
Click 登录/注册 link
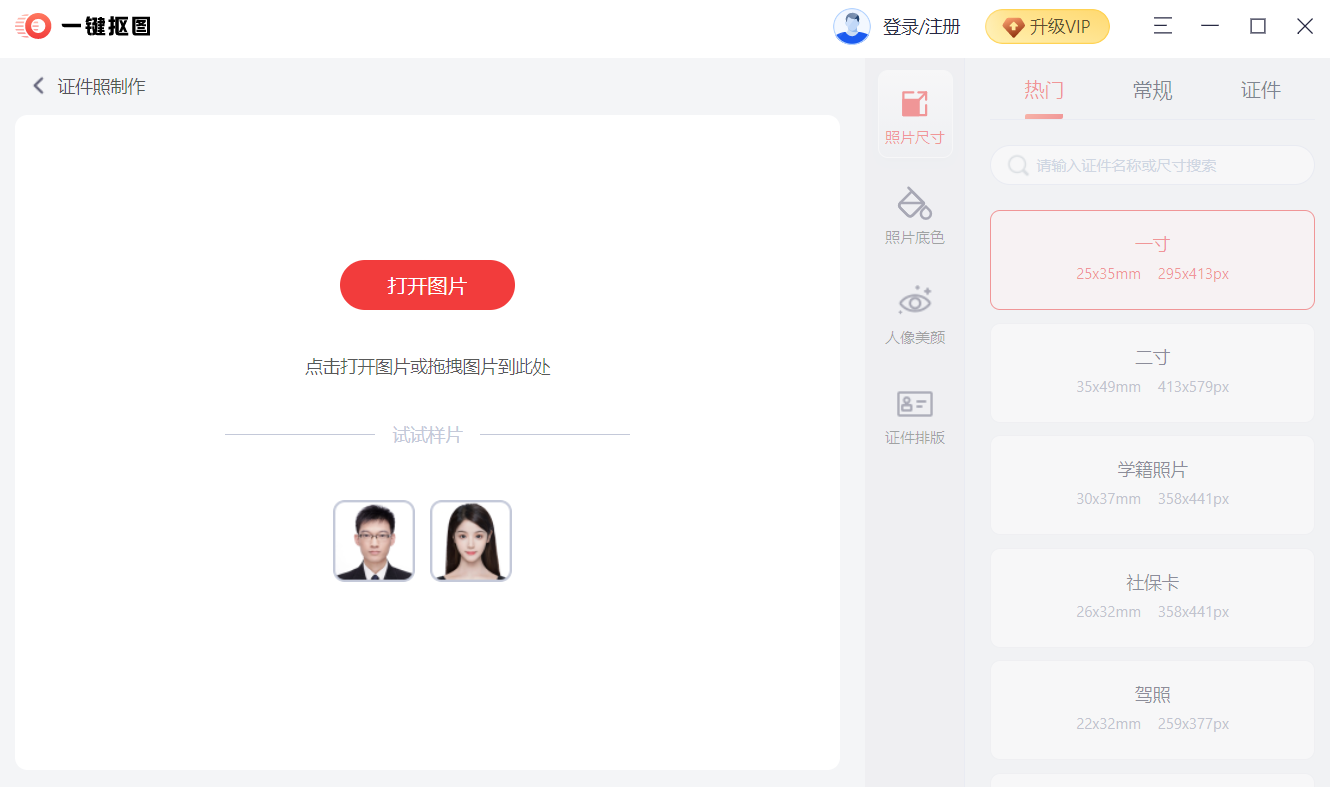pos(921,27)
